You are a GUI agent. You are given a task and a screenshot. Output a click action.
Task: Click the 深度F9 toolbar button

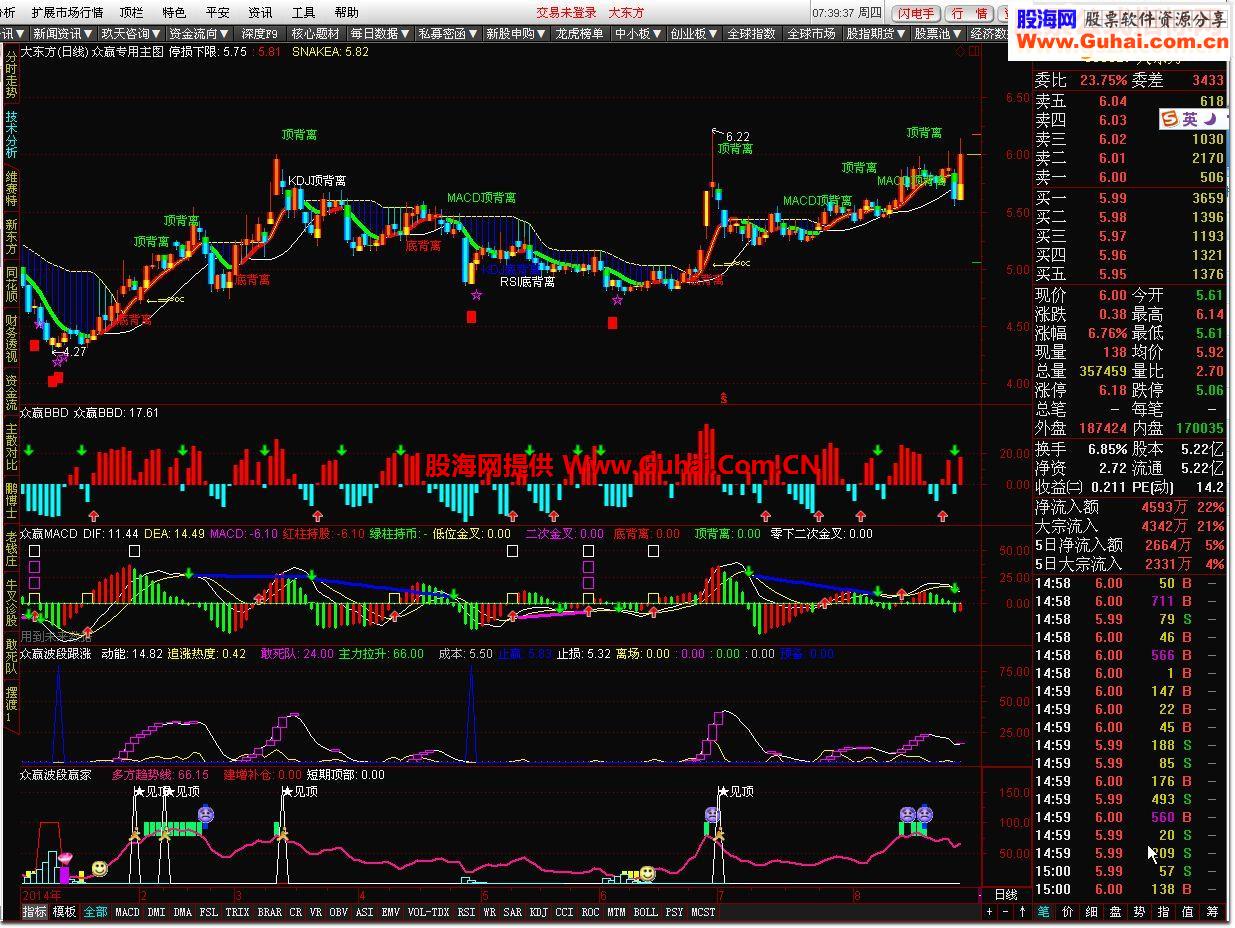260,34
